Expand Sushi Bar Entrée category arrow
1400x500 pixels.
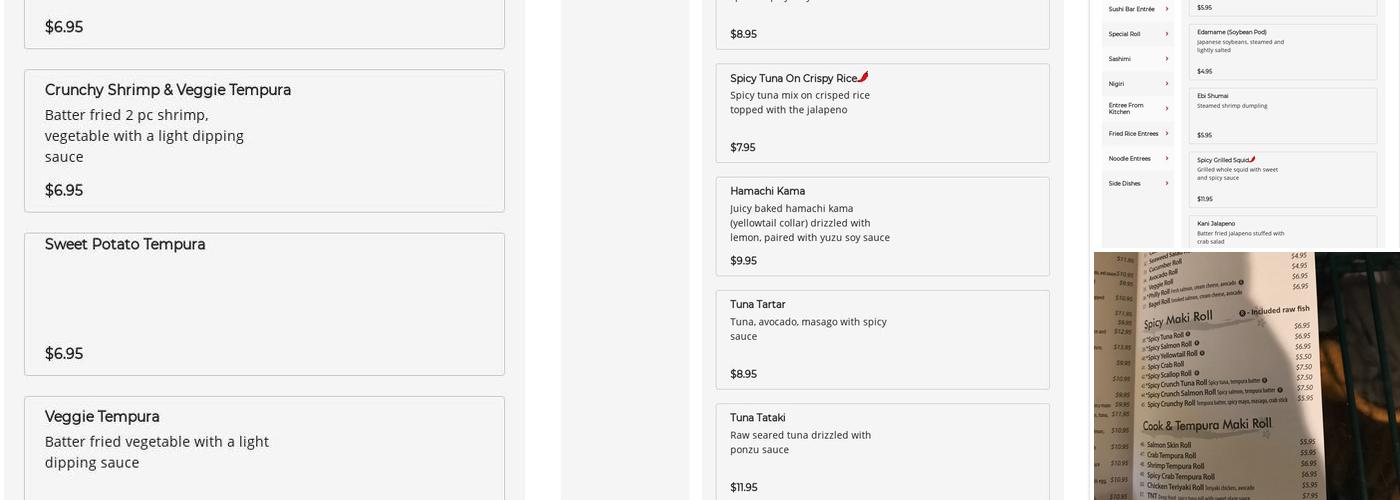1167,9
